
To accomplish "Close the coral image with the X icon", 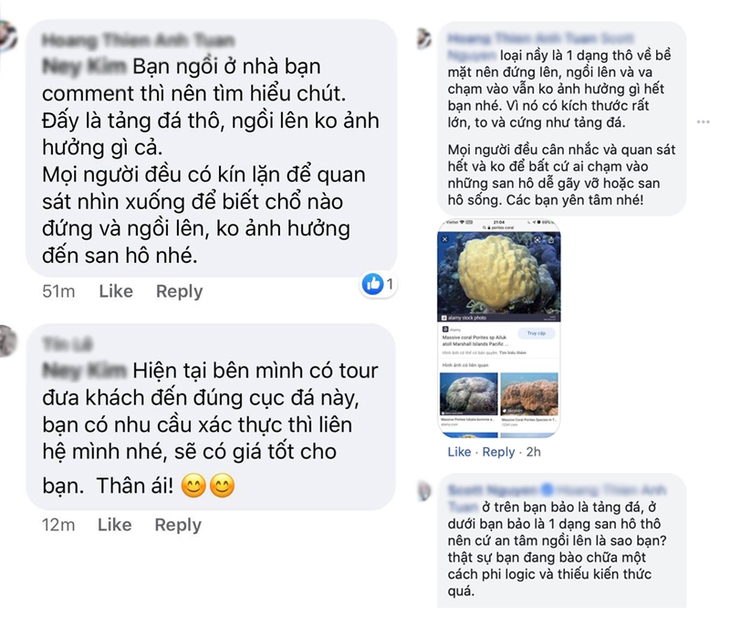I will (x=445, y=240).
